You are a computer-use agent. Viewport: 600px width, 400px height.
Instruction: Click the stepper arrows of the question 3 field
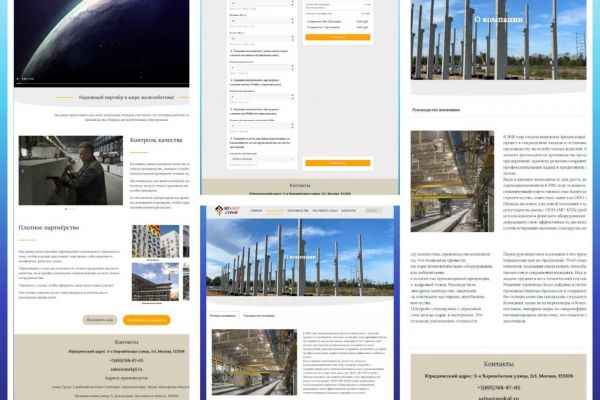tap(293, 67)
